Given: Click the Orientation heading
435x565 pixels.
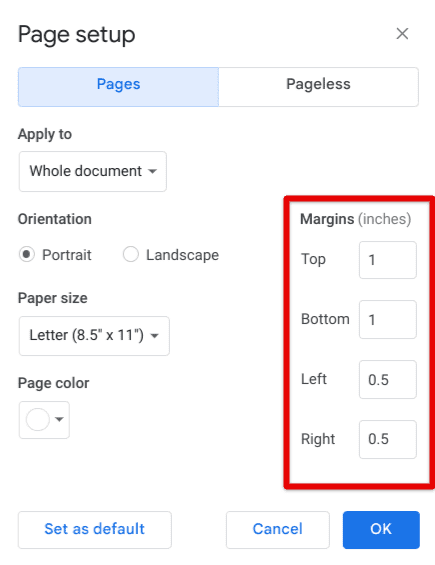Looking at the screenshot, I should [55, 219].
